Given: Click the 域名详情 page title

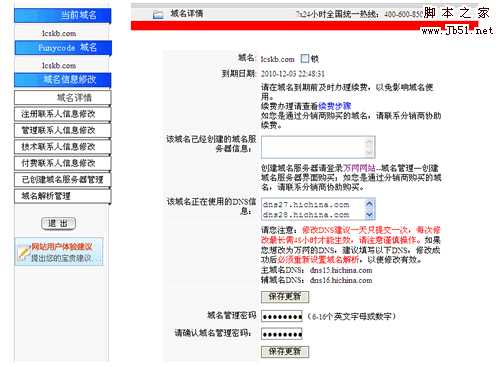Looking at the screenshot, I should pyautogui.click(x=187, y=14).
